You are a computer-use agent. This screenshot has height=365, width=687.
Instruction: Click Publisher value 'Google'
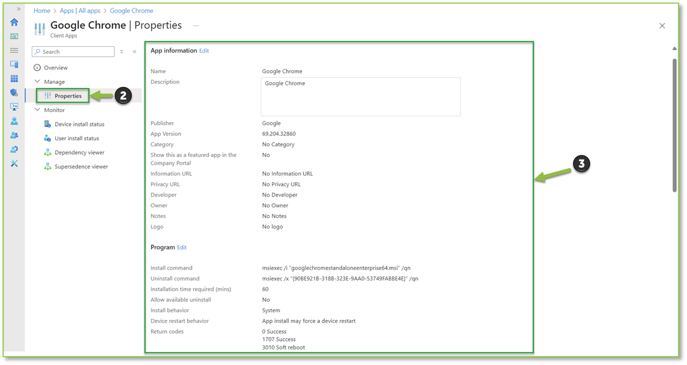pyautogui.click(x=271, y=124)
